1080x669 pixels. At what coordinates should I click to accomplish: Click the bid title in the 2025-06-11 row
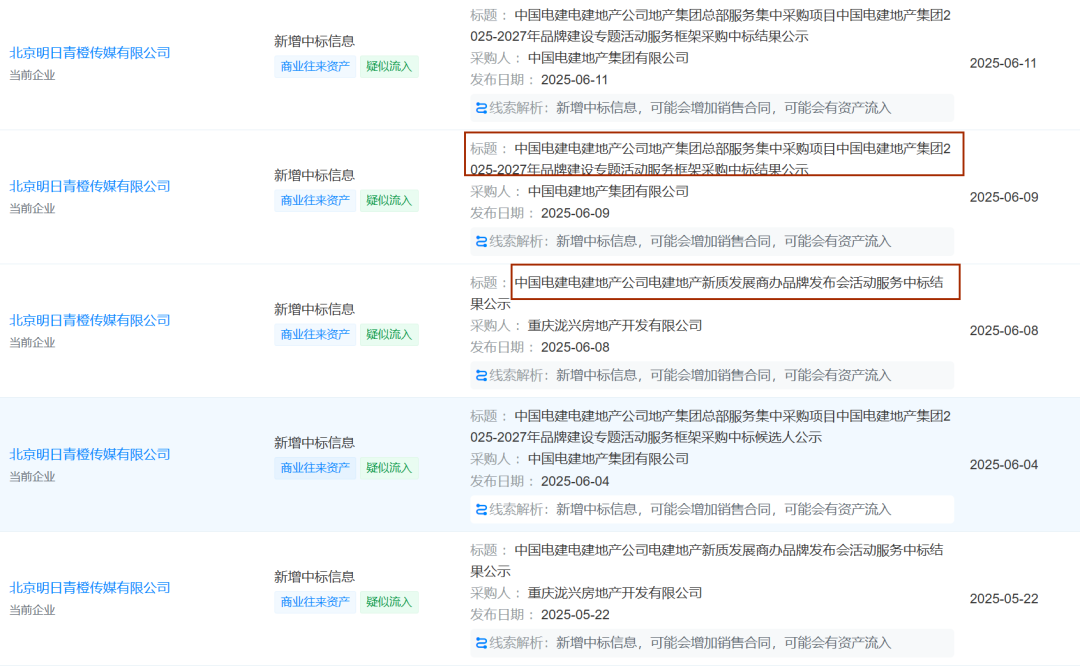(x=711, y=25)
